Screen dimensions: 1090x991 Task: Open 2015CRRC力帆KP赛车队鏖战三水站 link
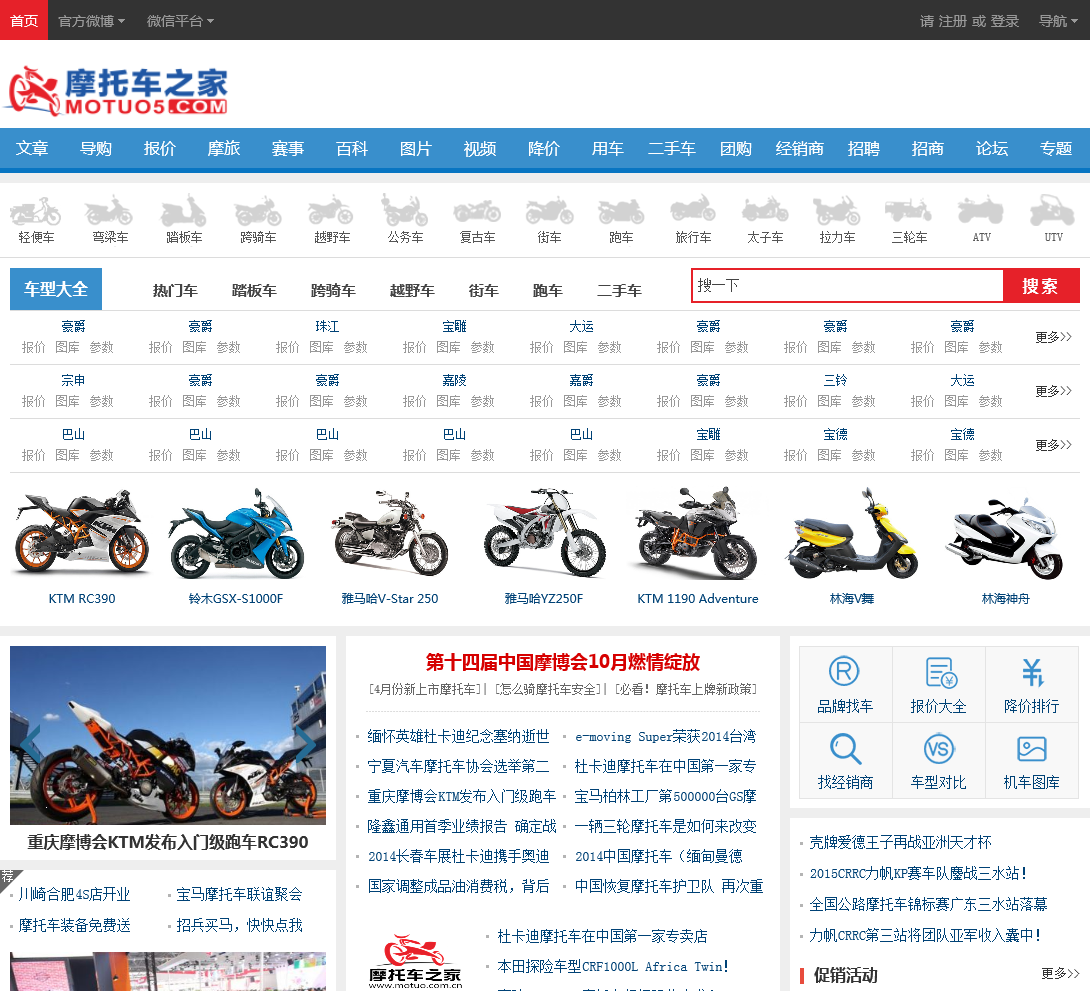click(x=918, y=874)
